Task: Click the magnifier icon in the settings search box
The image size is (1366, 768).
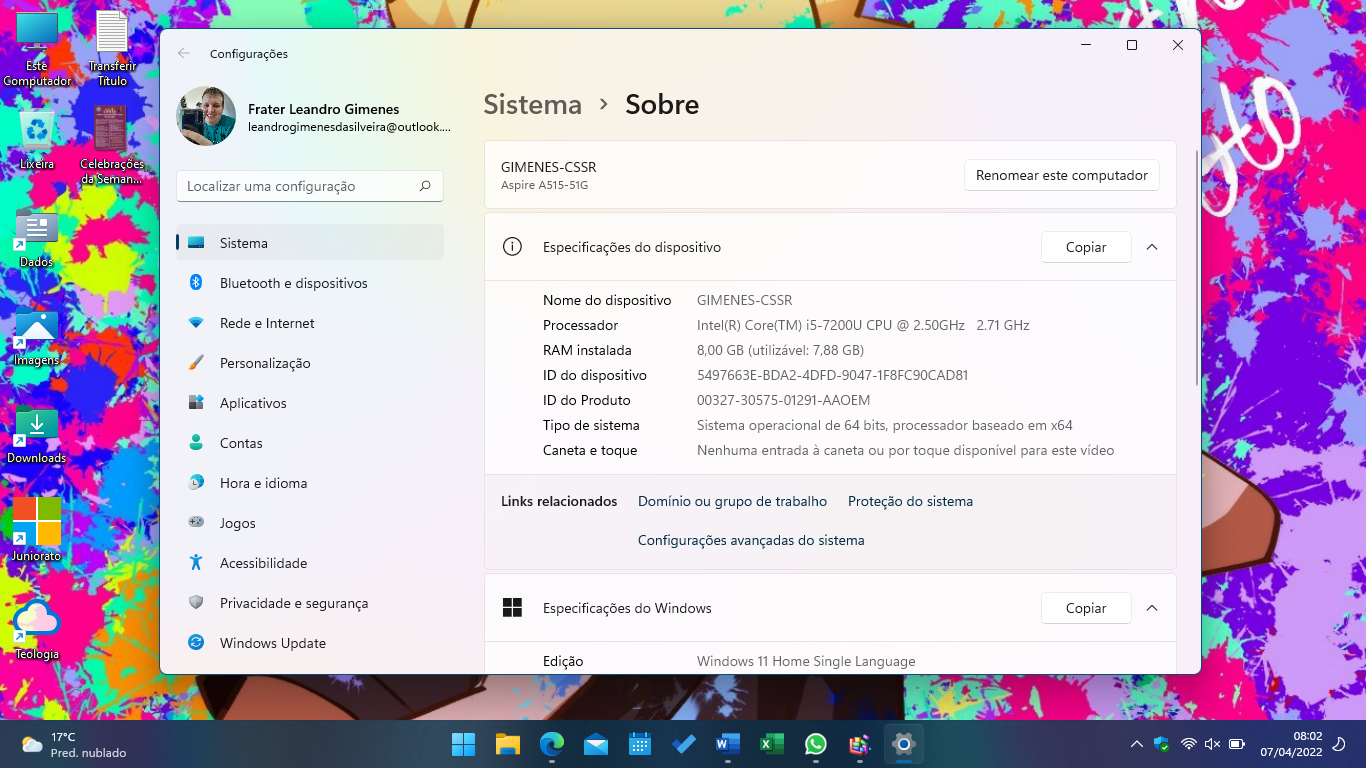Action: [425, 186]
